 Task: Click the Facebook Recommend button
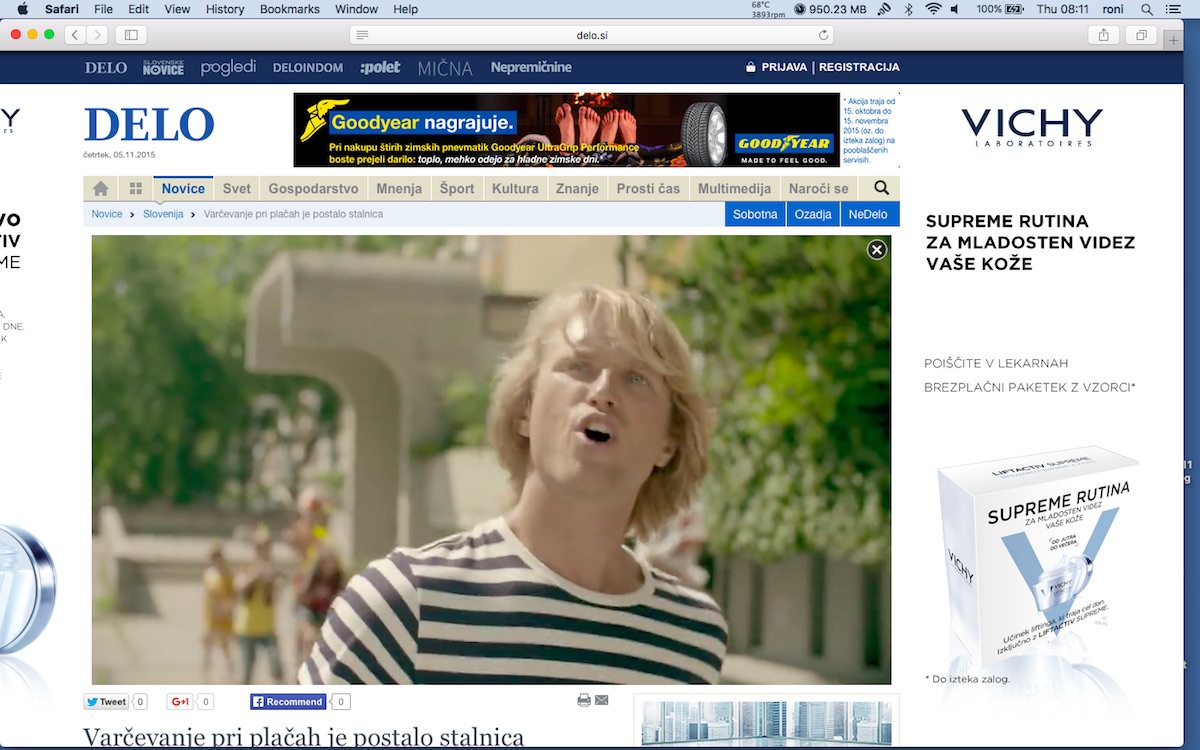click(288, 702)
